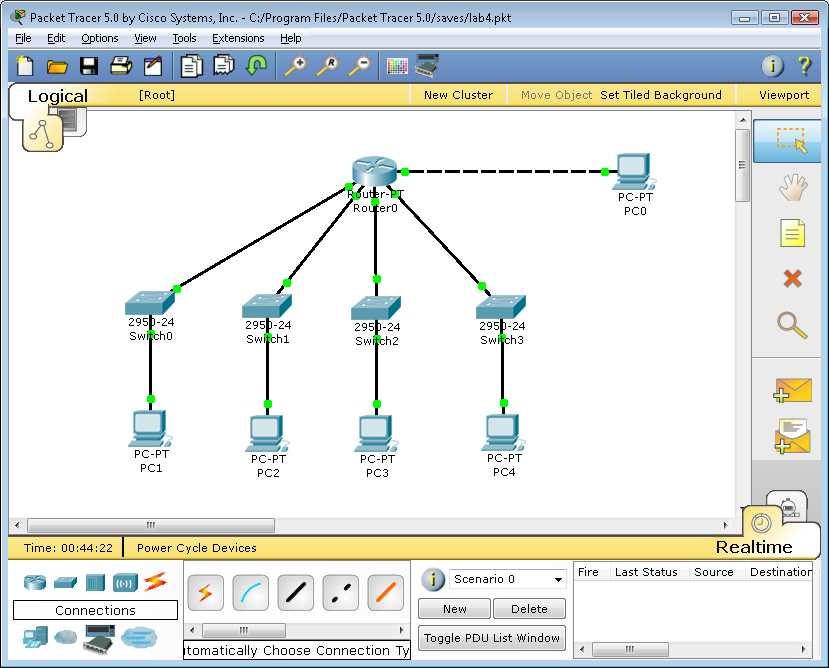Open the Help menu

point(290,38)
